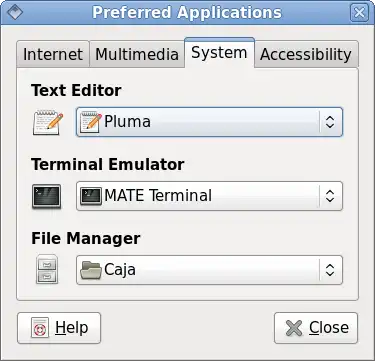Screen dimensions: 375x361
Task: Click the window menu diamond icon in title bar
Action: point(15,12)
